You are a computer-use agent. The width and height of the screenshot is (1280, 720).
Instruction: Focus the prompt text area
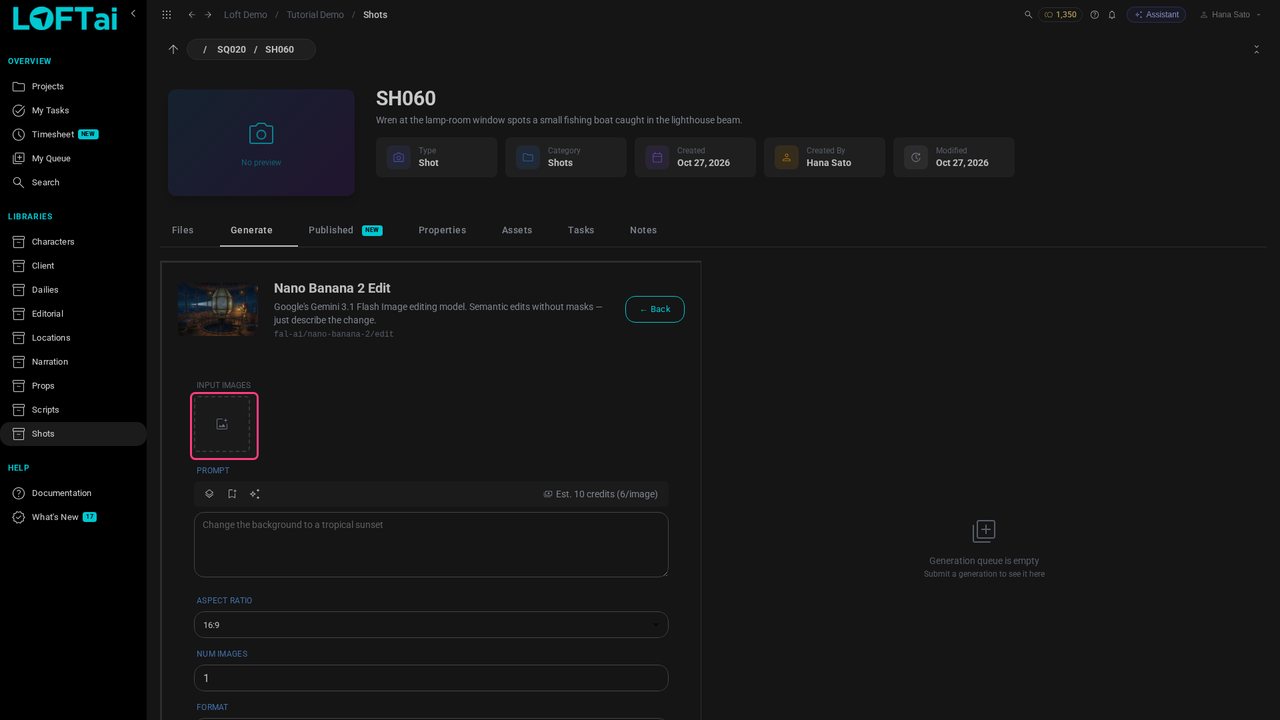click(x=431, y=545)
